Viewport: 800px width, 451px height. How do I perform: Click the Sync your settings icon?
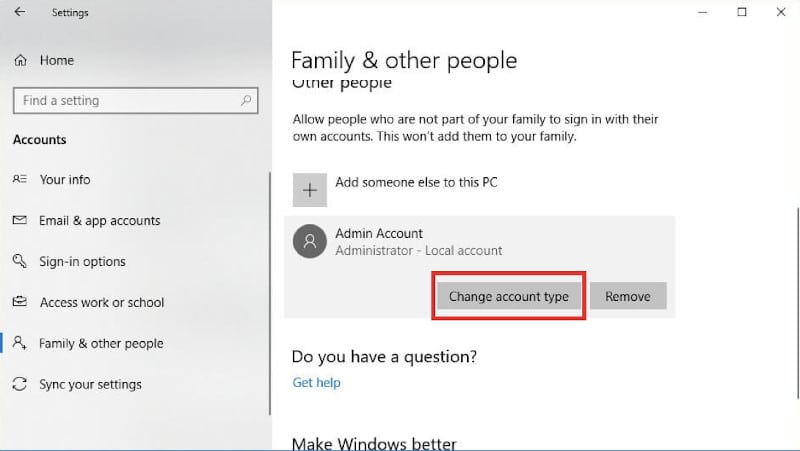(19, 384)
